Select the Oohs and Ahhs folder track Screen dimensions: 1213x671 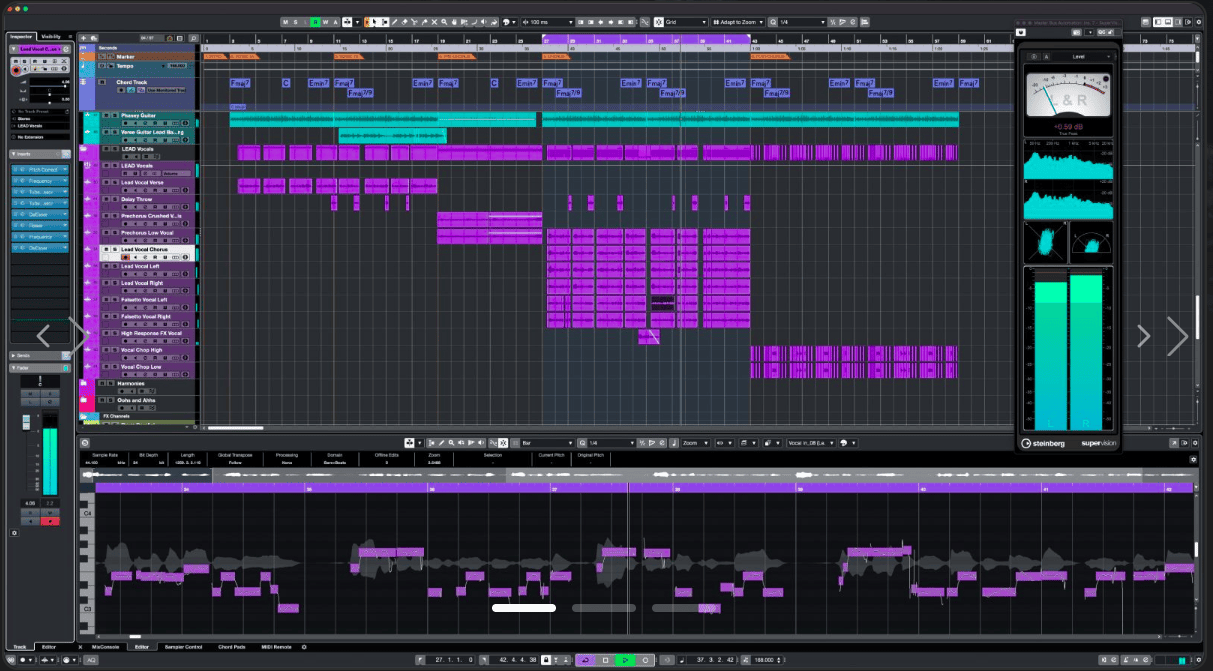(136, 400)
